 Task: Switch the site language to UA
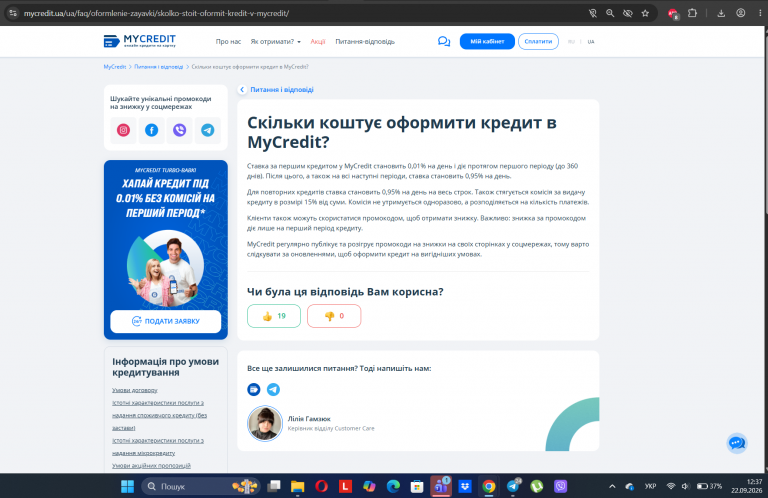click(591, 42)
